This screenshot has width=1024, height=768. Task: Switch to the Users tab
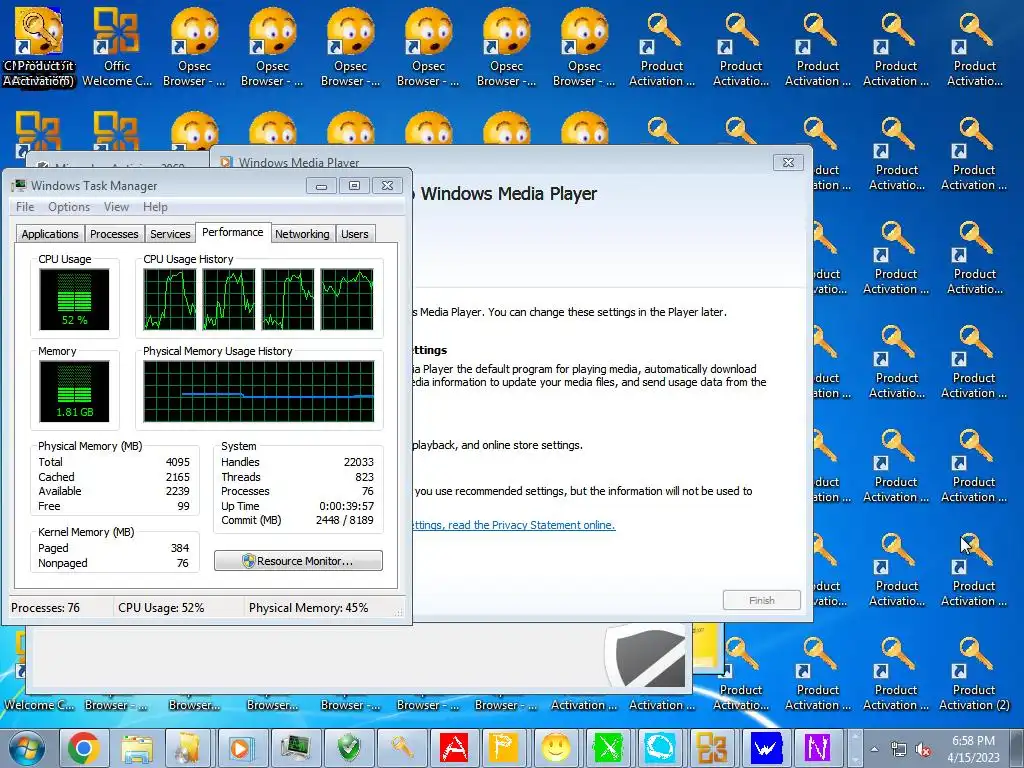[355, 234]
